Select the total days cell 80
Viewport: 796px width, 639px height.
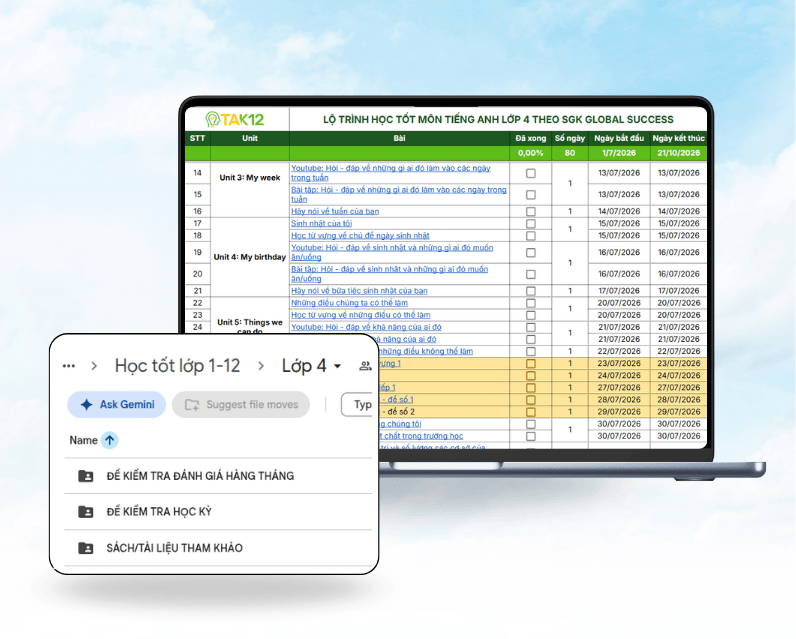pos(570,153)
